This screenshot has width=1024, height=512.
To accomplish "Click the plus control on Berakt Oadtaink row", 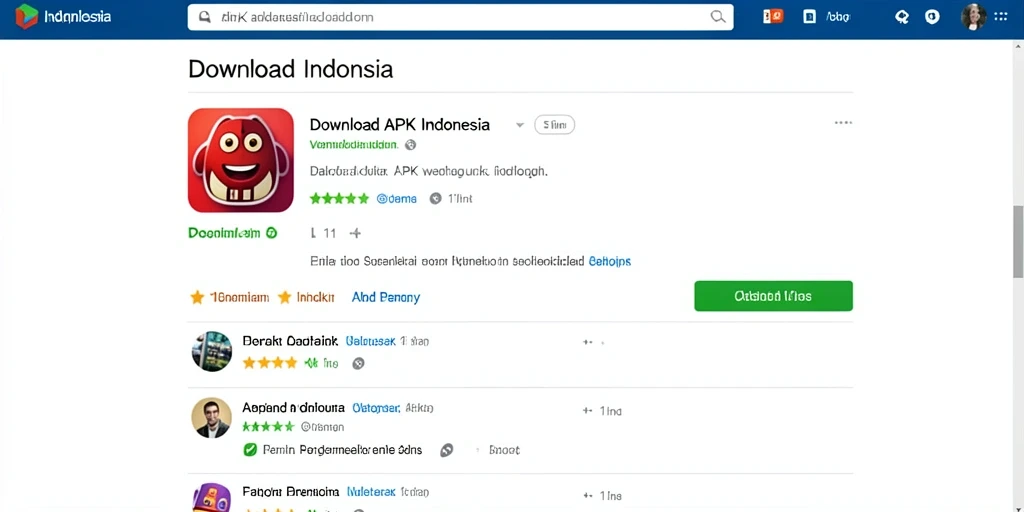I will pos(588,342).
